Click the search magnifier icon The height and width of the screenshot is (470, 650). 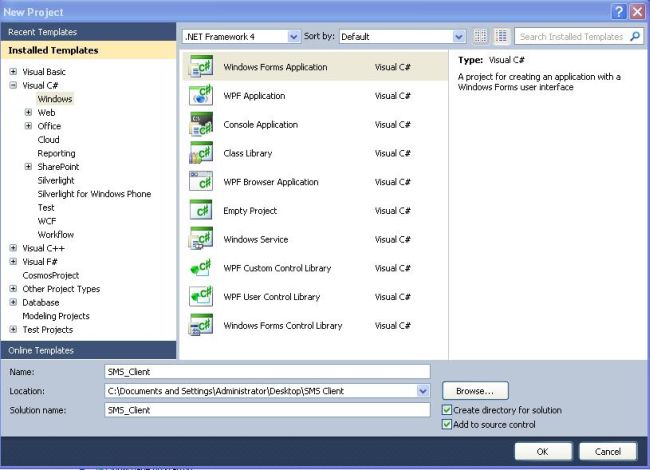(634, 36)
